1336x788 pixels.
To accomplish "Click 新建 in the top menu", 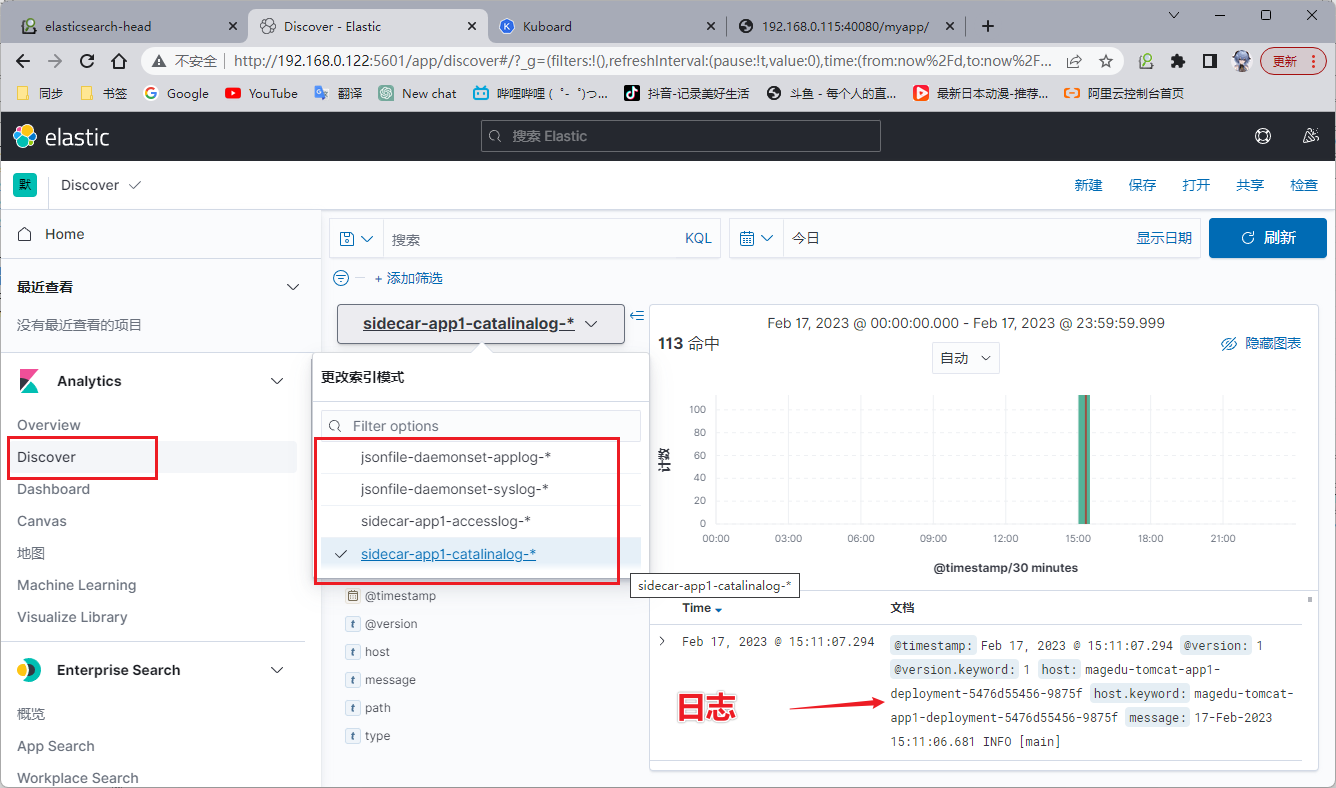I will point(1088,185).
